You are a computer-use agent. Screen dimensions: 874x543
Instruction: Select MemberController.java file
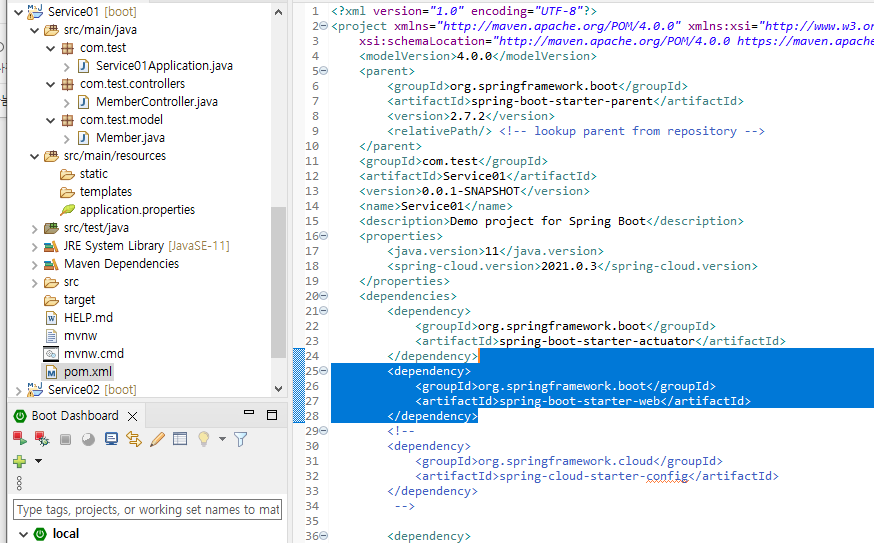pyautogui.click(x=157, y=102)
